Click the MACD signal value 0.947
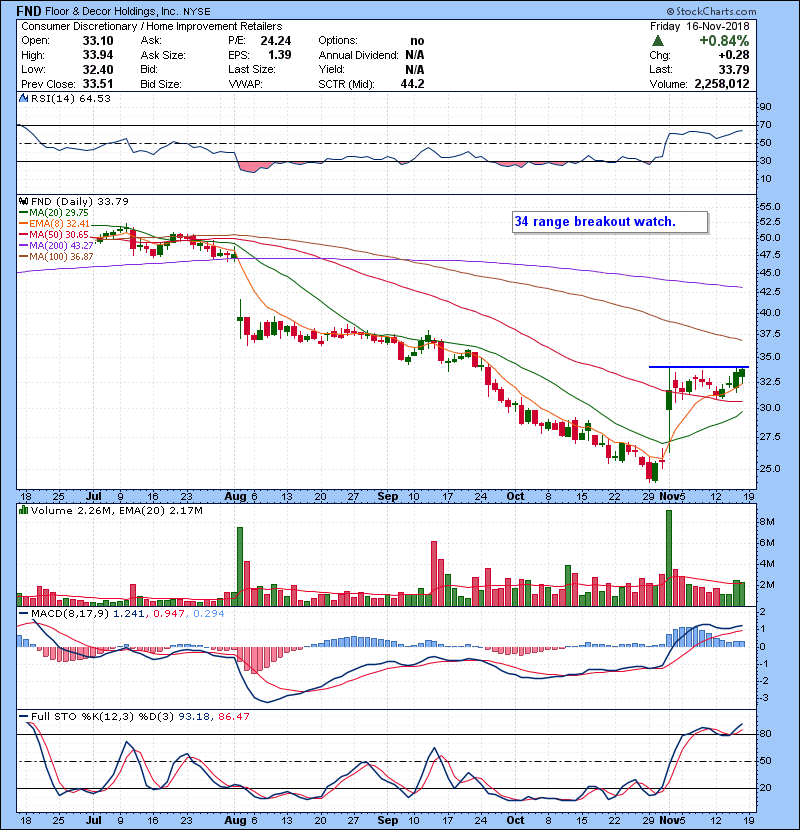This screenshot has width=800, height=830. click(169, 614)
